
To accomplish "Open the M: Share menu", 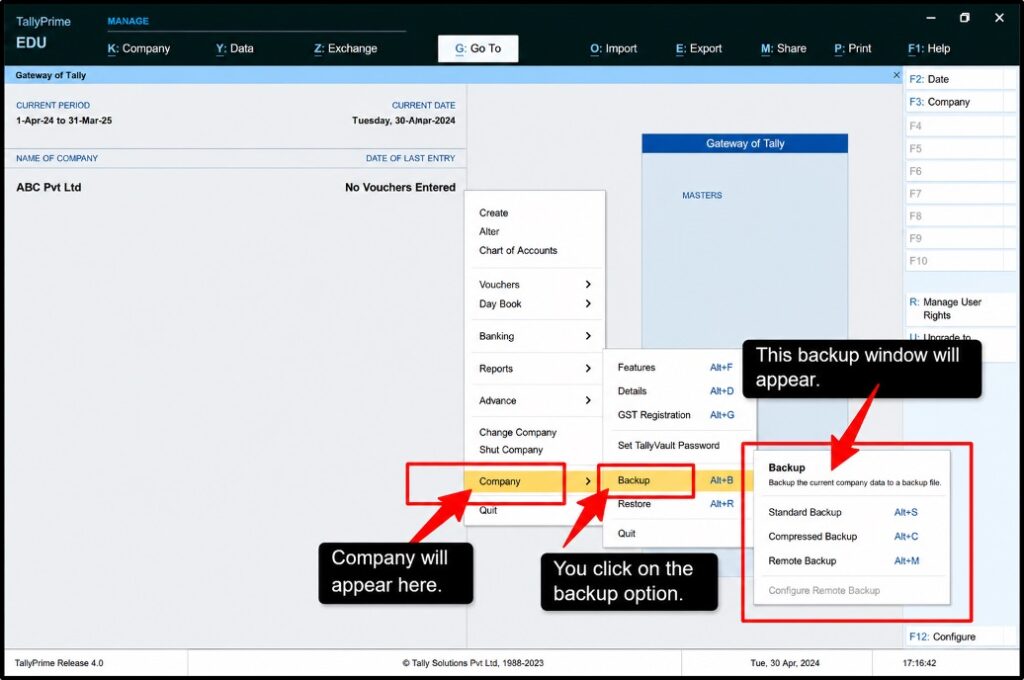I will pyautogui.click(x=784, y=48).
